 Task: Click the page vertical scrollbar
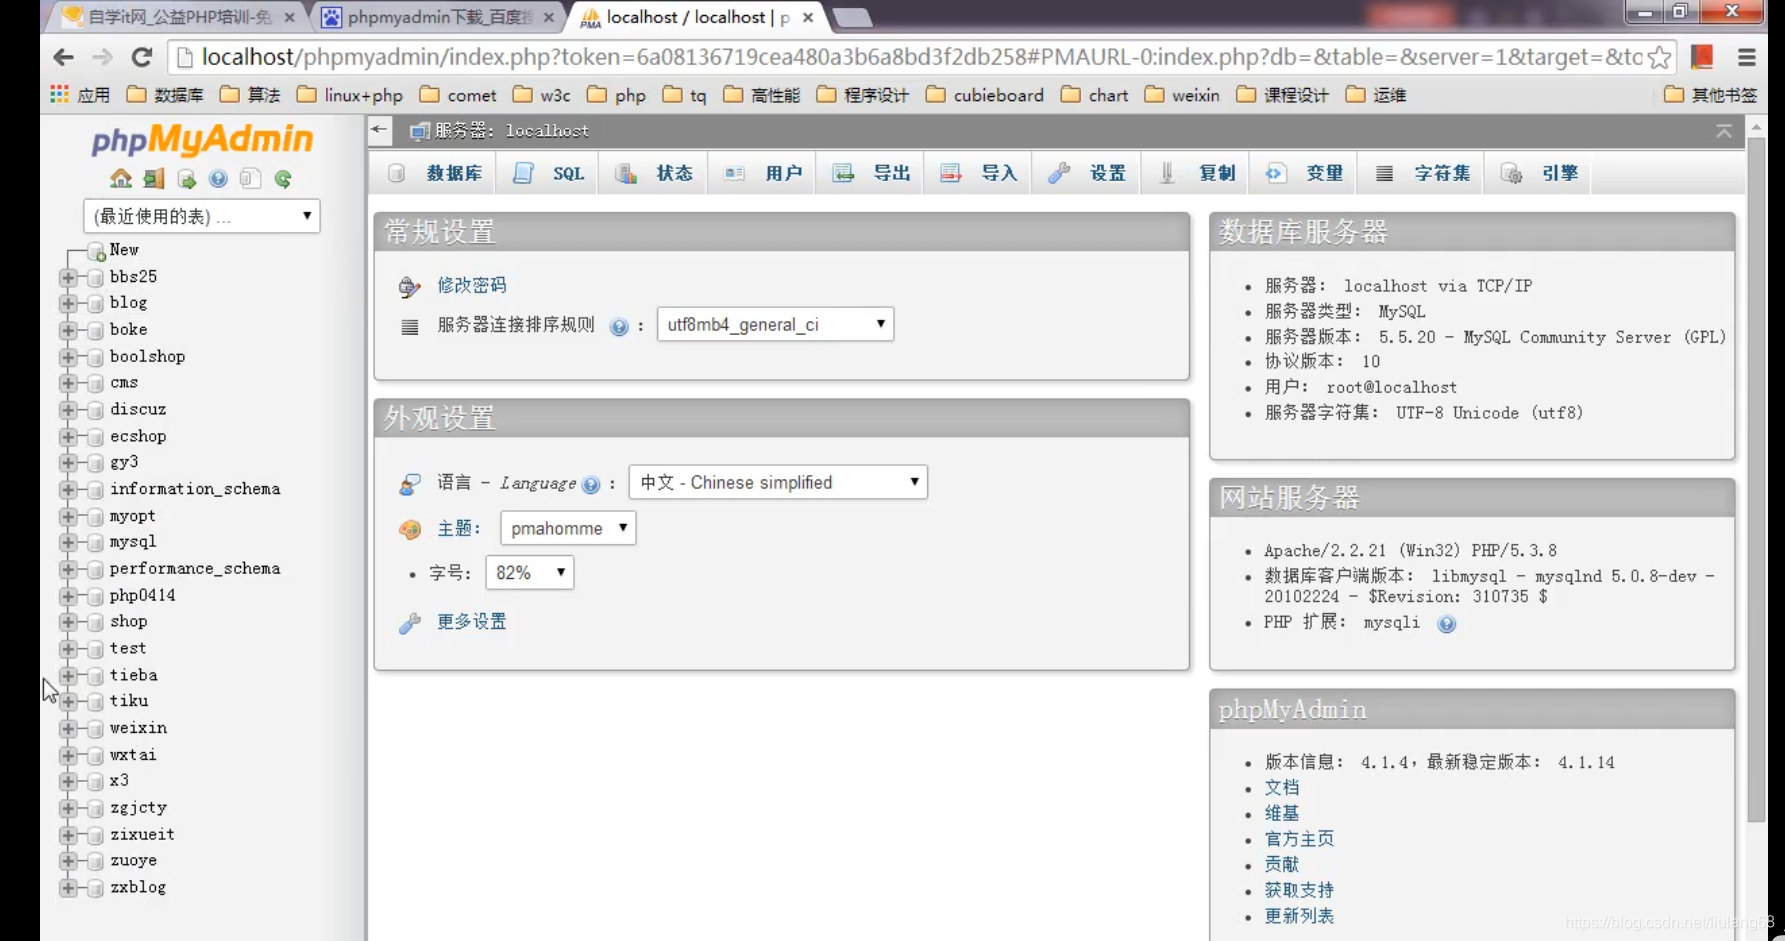(1756, 480)
